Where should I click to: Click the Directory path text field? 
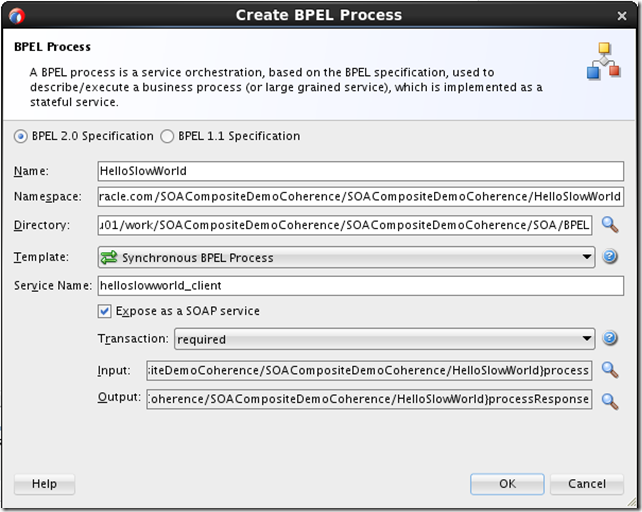tap(345, 226)
